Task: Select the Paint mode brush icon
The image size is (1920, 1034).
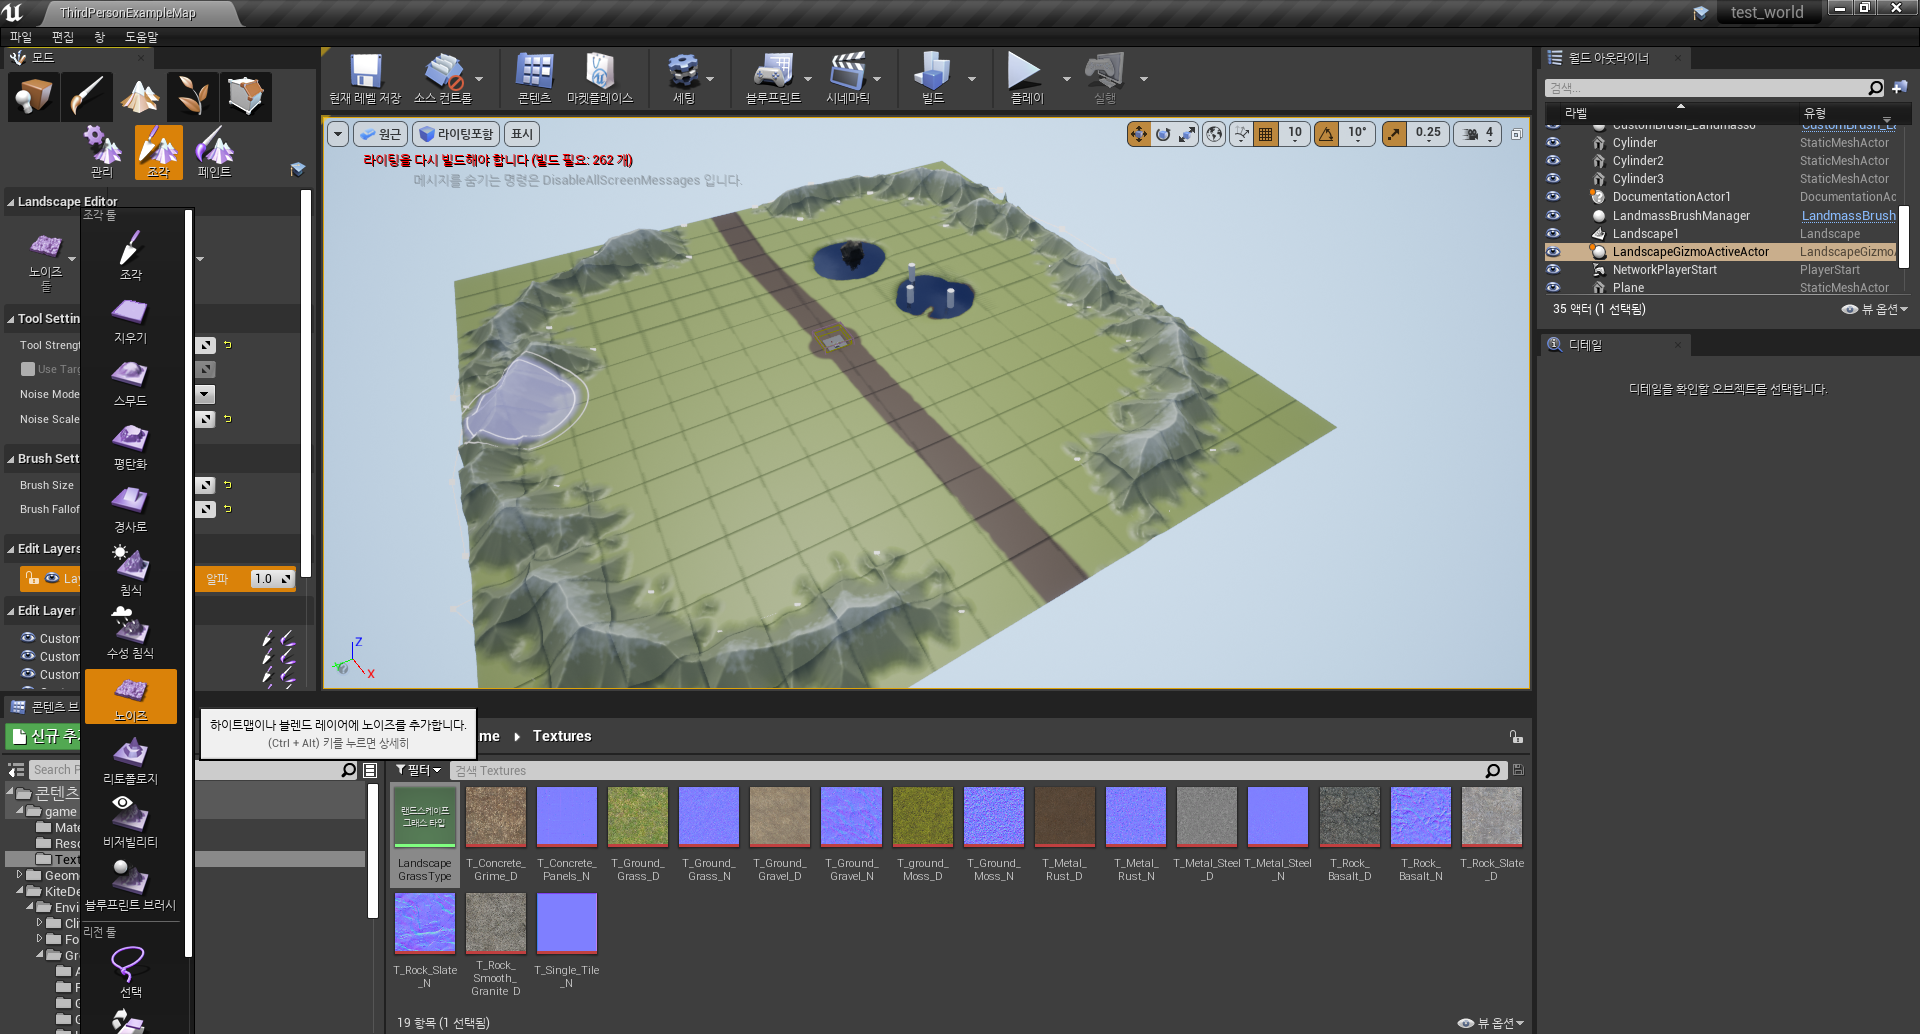Action: [87, 97]
